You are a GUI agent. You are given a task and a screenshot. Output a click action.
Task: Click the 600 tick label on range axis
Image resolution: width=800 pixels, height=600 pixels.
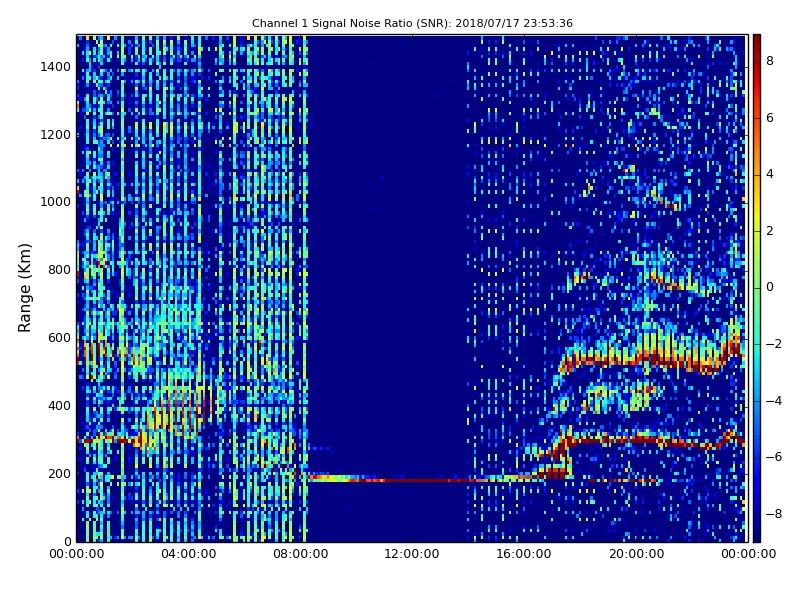pos(59,338)
